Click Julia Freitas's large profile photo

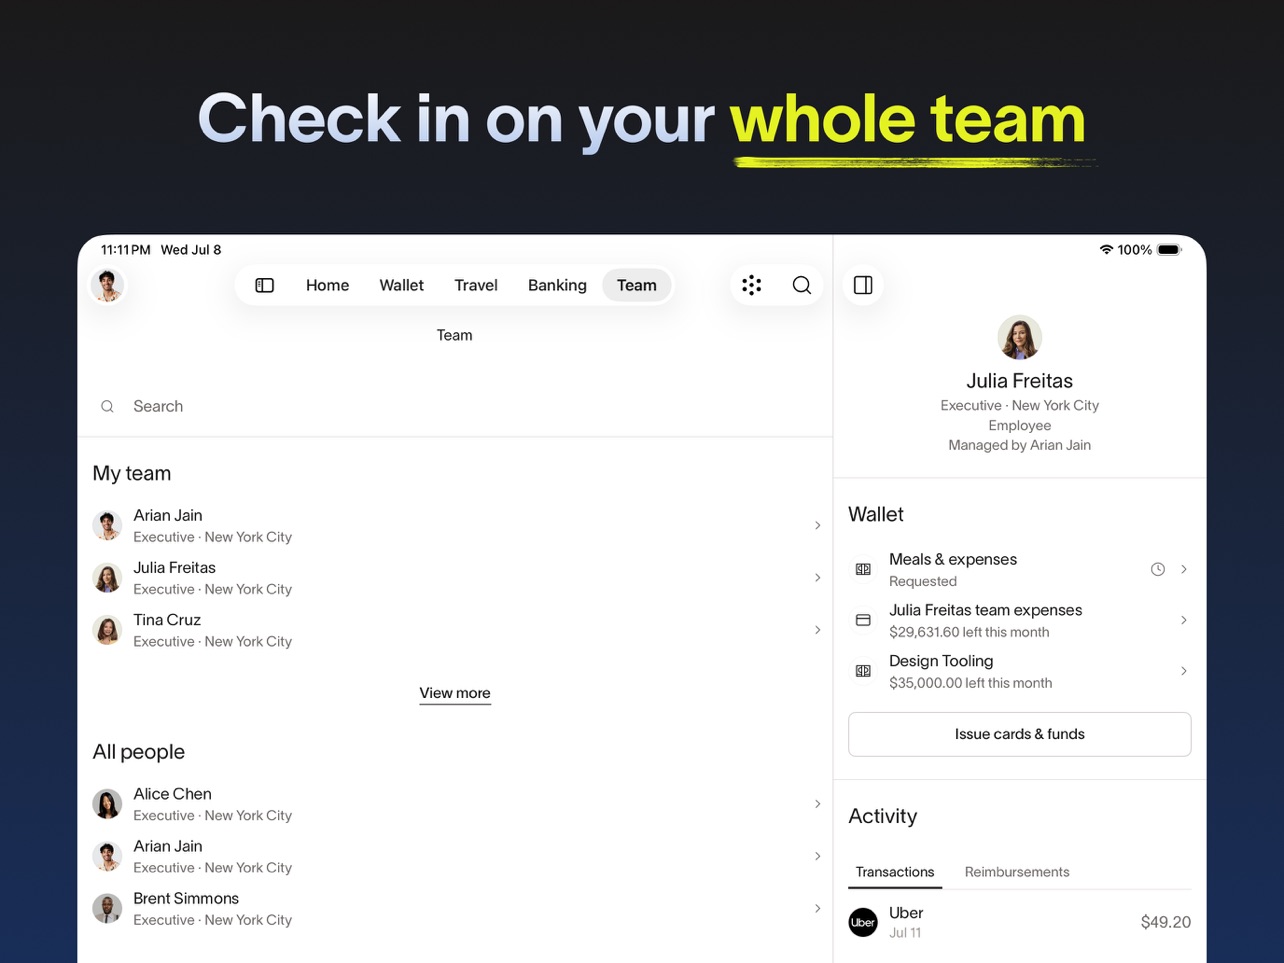tap(1019, 337)
